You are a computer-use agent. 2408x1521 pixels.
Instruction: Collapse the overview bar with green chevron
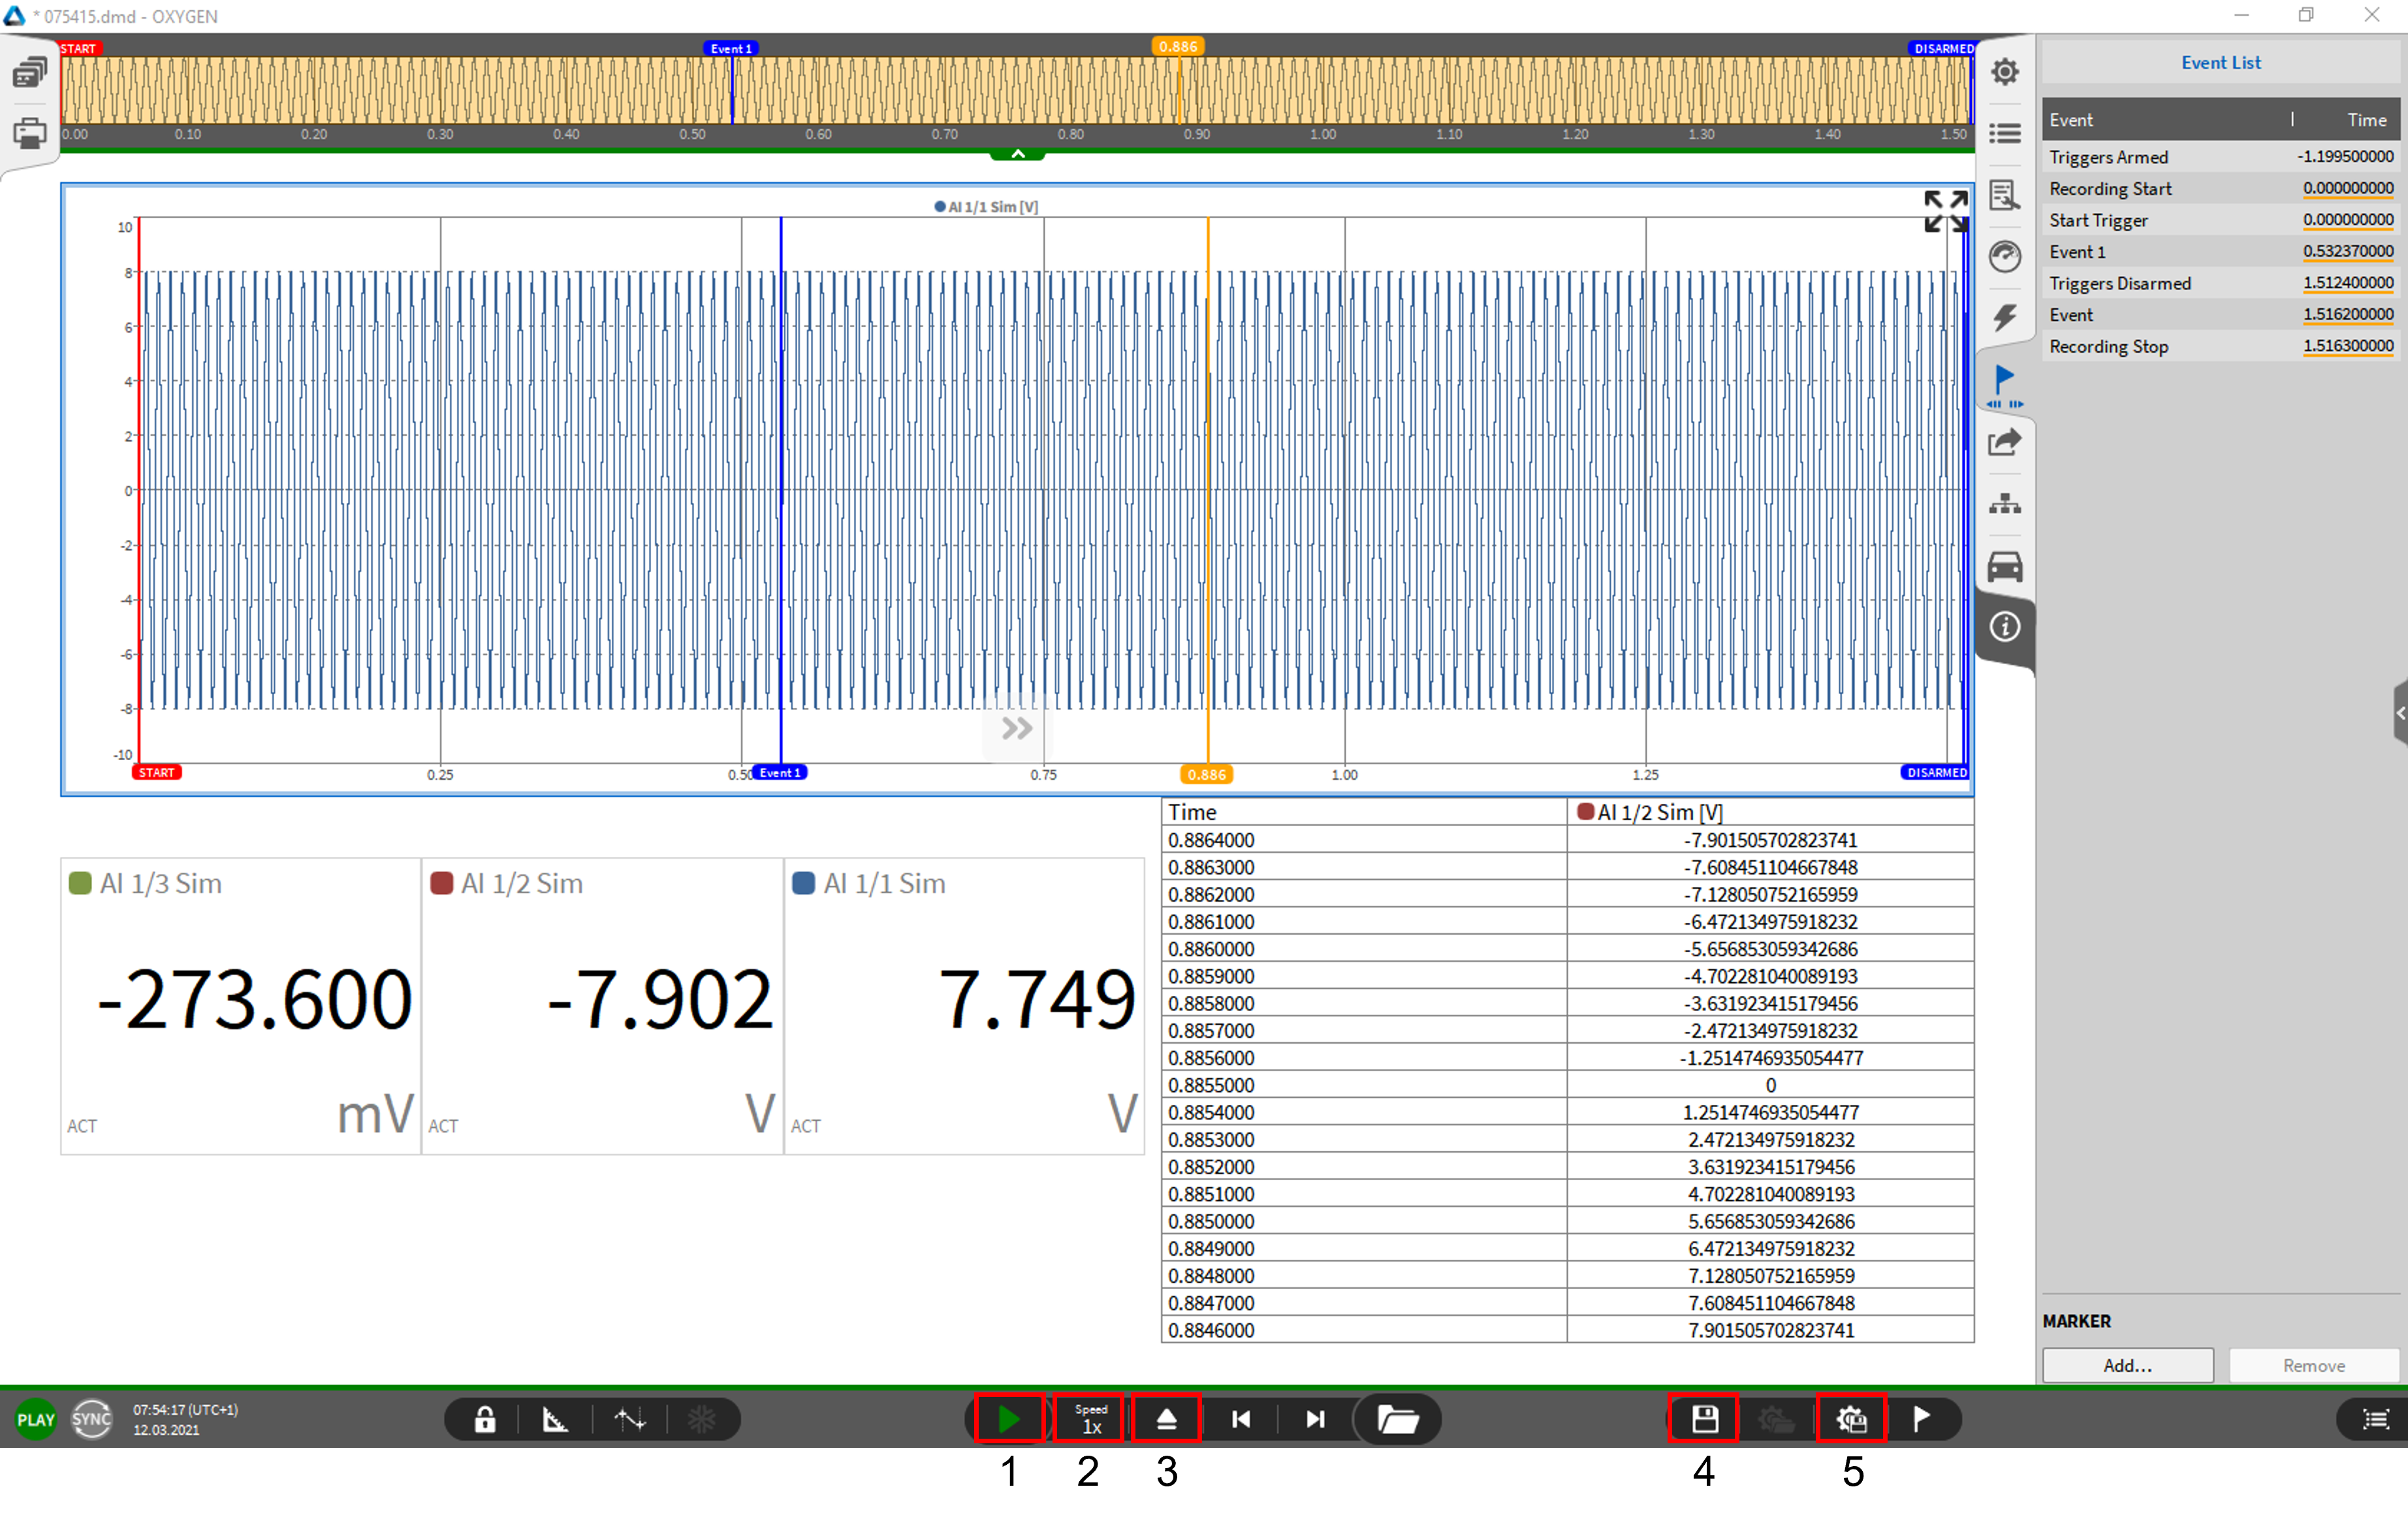pos(1017,154)
